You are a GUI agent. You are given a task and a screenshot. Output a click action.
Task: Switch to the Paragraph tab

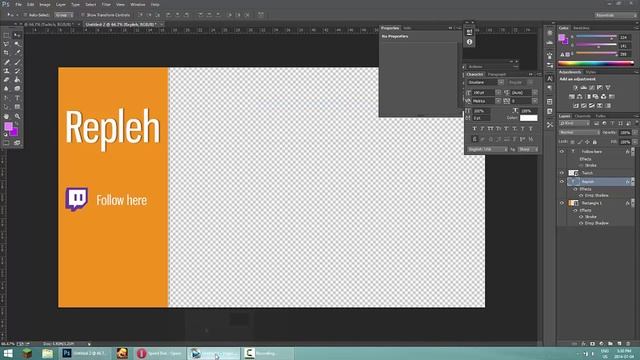[x=497, y=74]
